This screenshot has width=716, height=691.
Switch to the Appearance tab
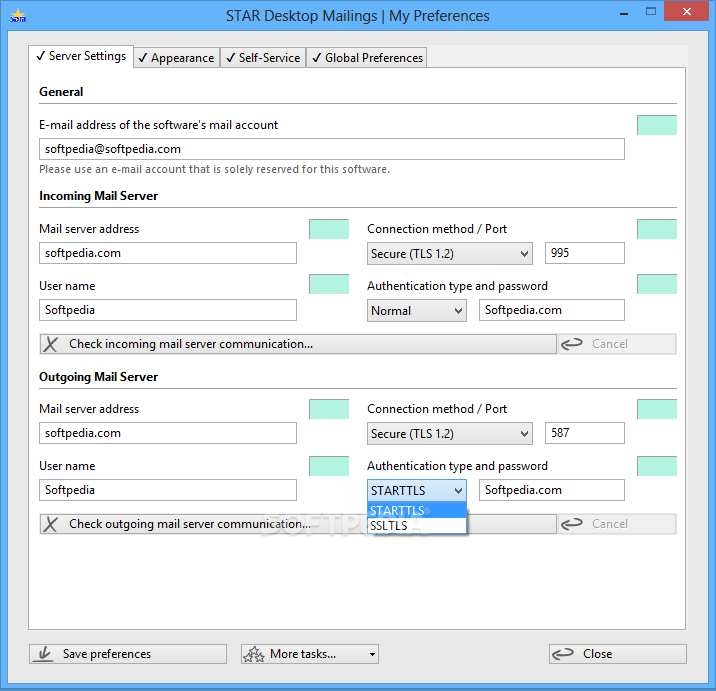coord(177,58)
